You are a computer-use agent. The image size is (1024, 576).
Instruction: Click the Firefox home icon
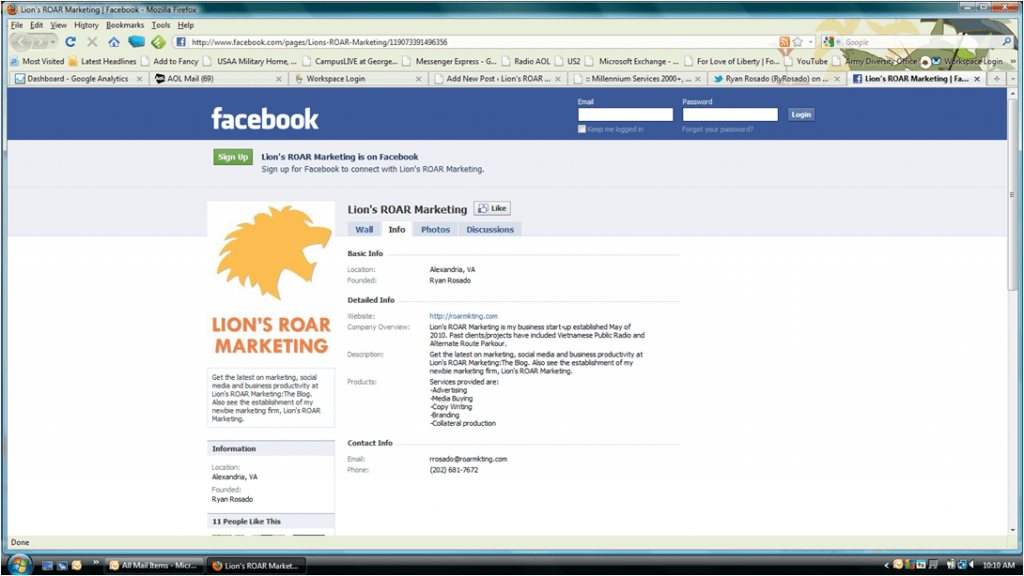[114, 42]
